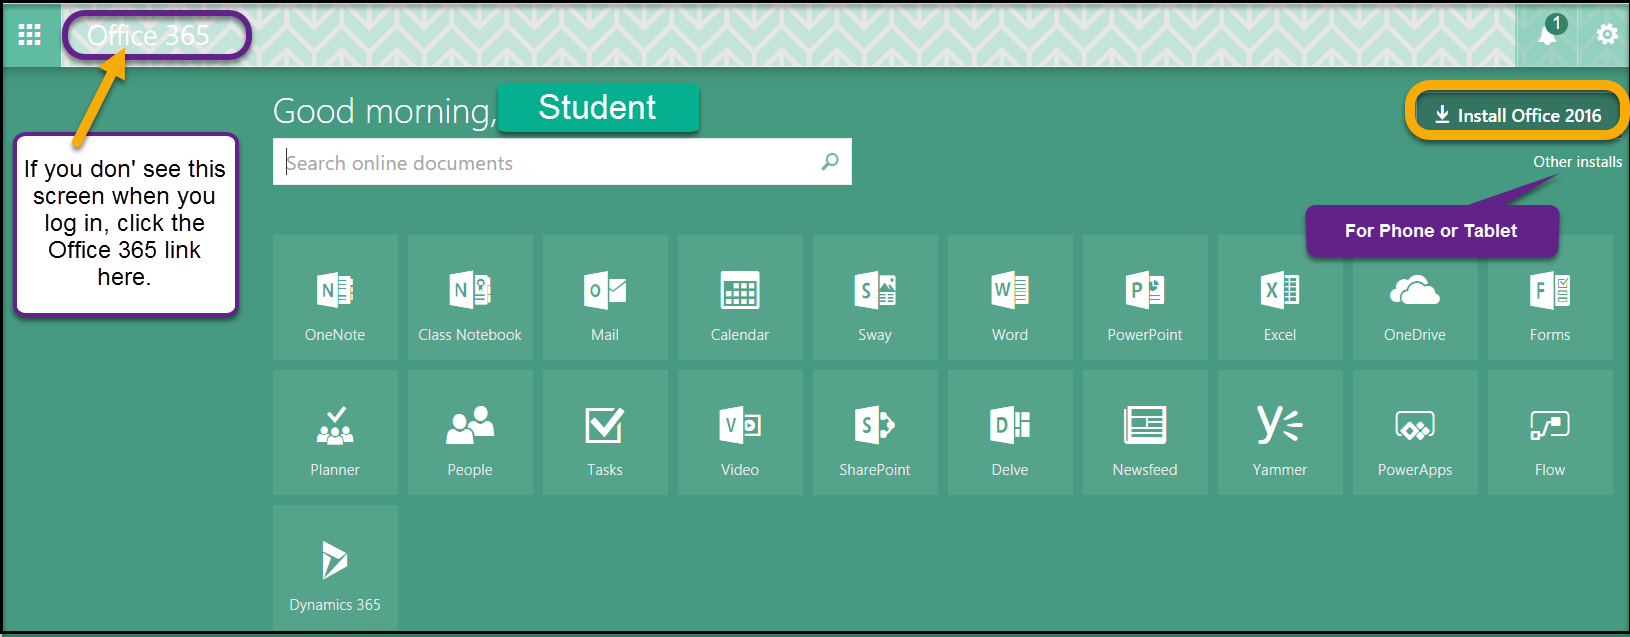Open the People app tile
Viewport: 1630px width, 637px height.
click(470, 432)
